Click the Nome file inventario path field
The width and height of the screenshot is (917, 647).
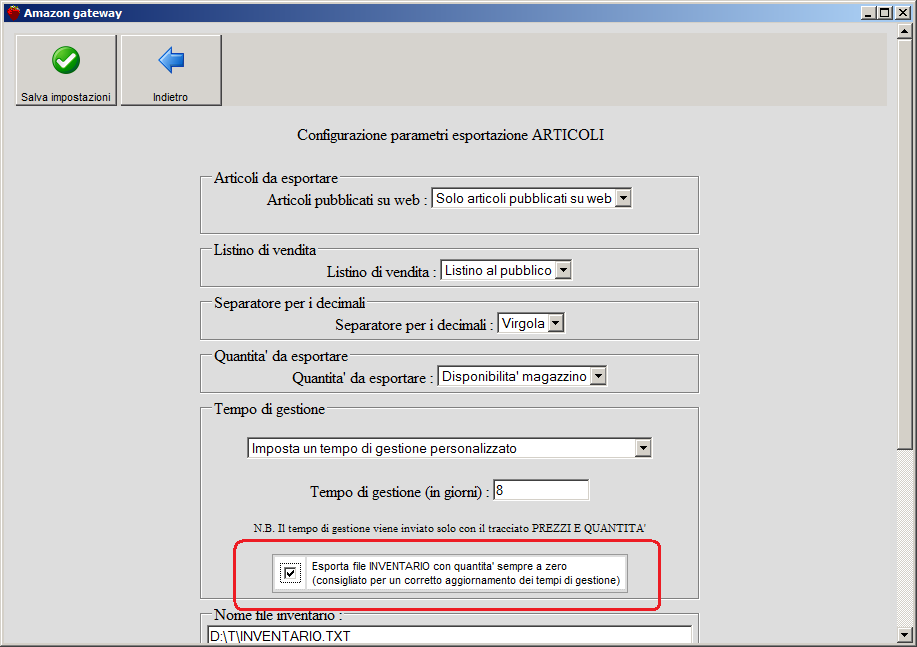pos(449,635)
